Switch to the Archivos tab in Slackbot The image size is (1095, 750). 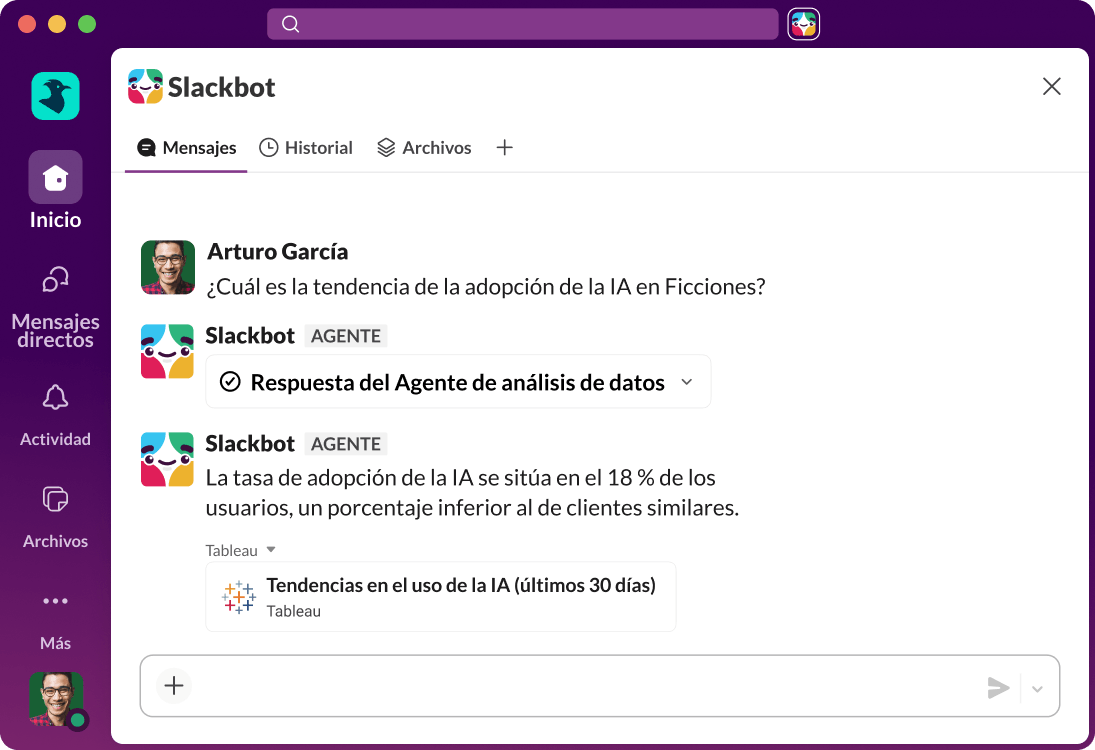click(424, 147)
